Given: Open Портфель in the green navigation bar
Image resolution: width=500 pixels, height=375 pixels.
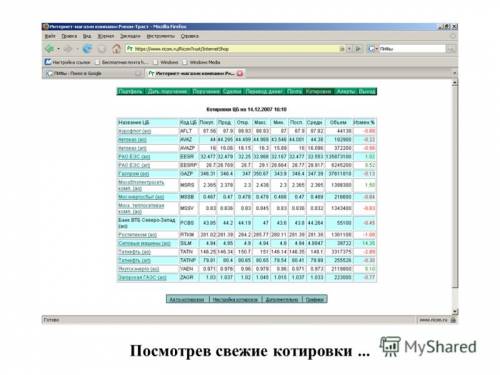Looking at the screenshot, I should [x=130, y=91].
